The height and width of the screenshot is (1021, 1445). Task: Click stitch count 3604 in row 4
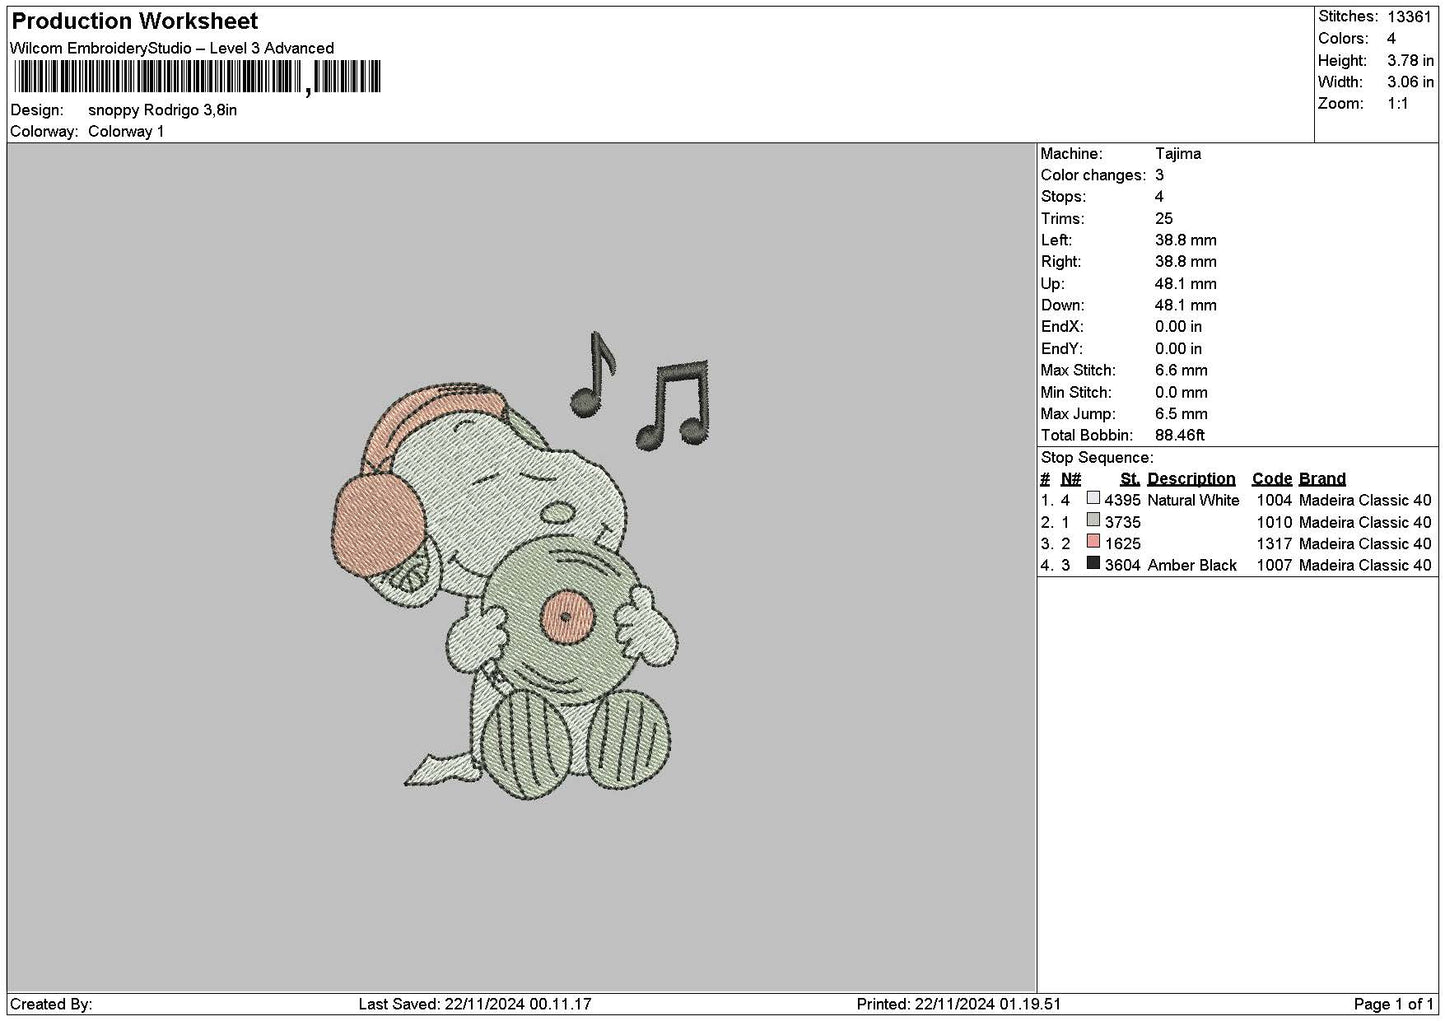tap(1122, 565)
